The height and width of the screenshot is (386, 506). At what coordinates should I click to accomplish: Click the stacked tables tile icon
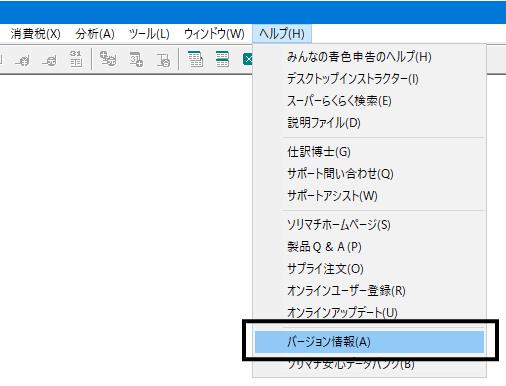point(222,59)
